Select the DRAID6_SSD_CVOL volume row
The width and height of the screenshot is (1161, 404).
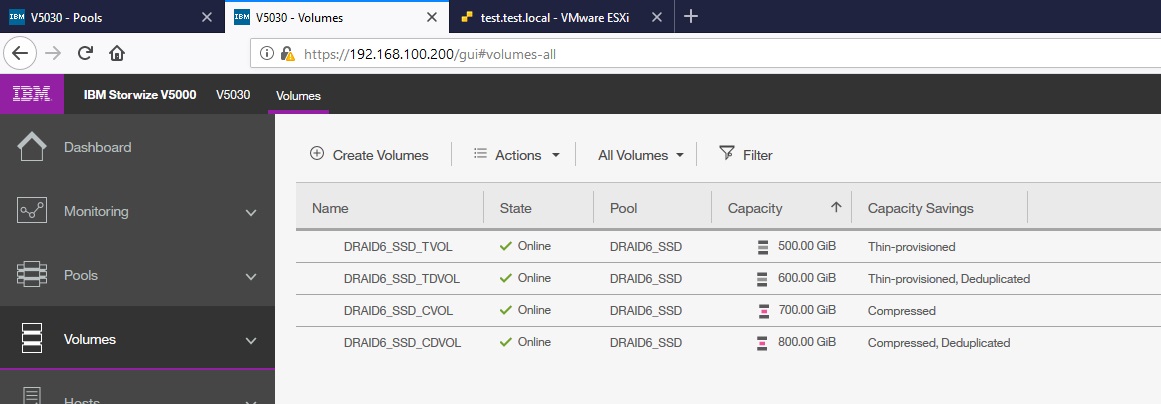[389, 310]
